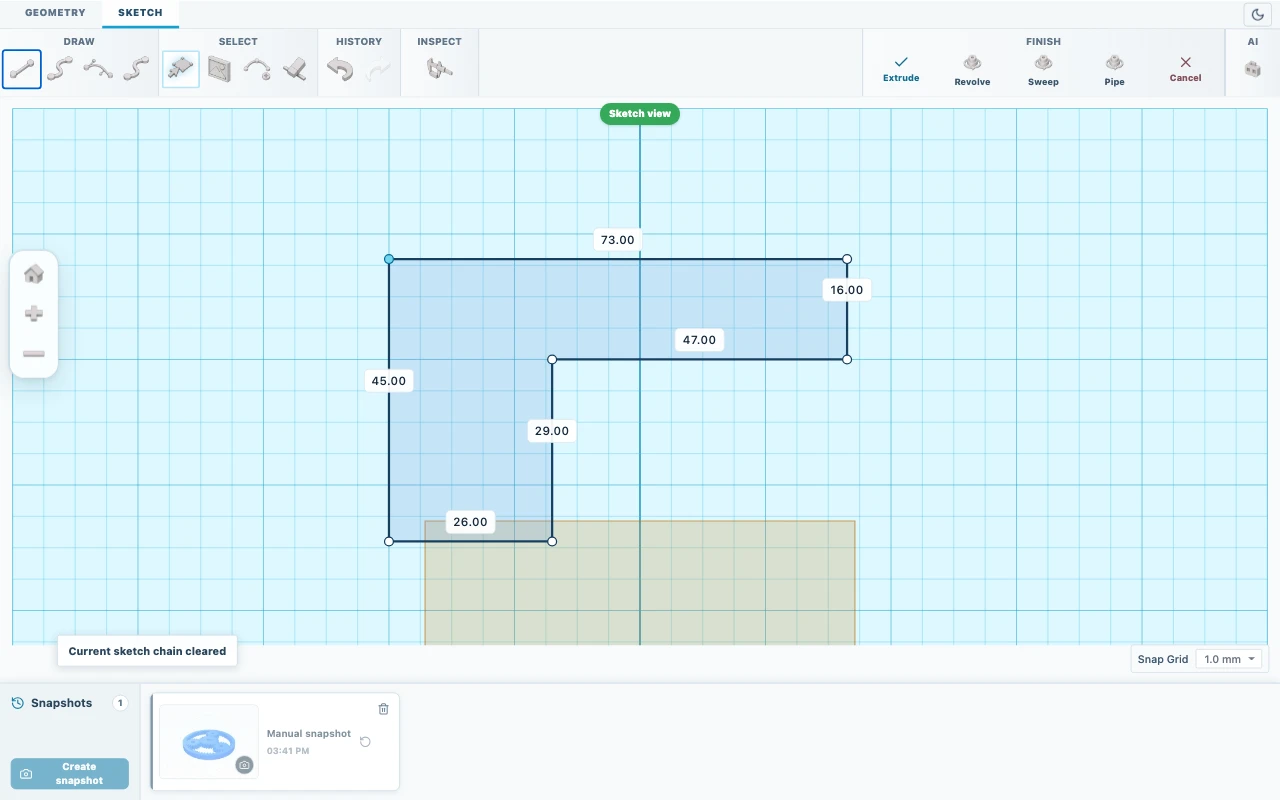This screenshot has height=800, width=1280.
Task: Select the straight line draw tool
Action: [22, 69]
